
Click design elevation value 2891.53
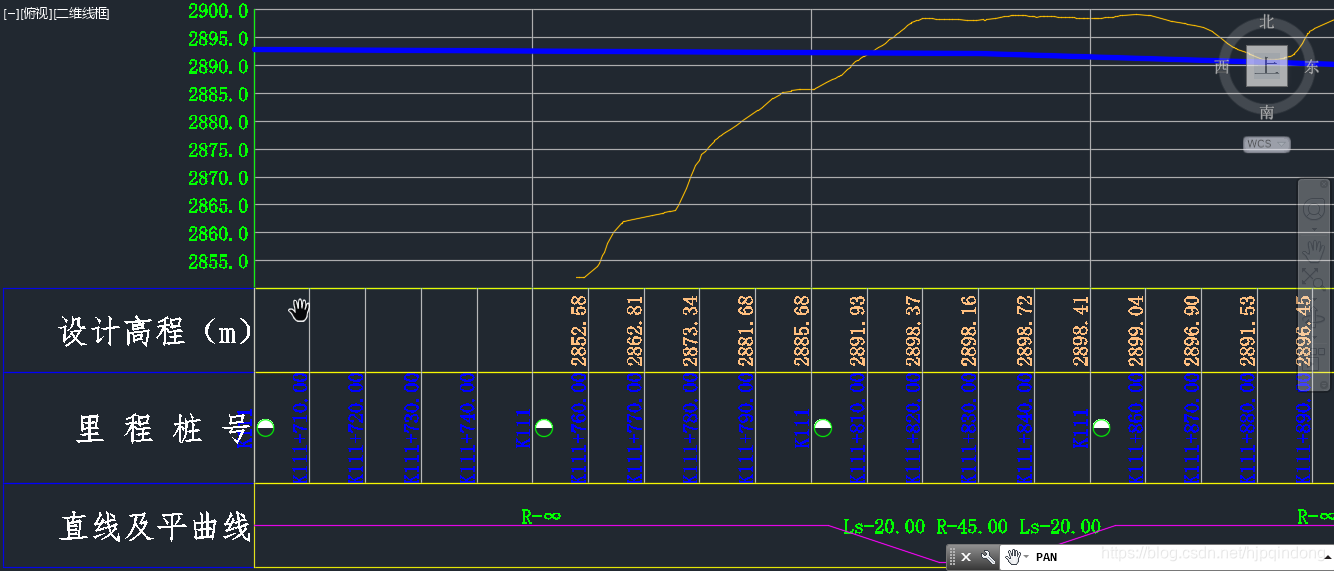1247,331
